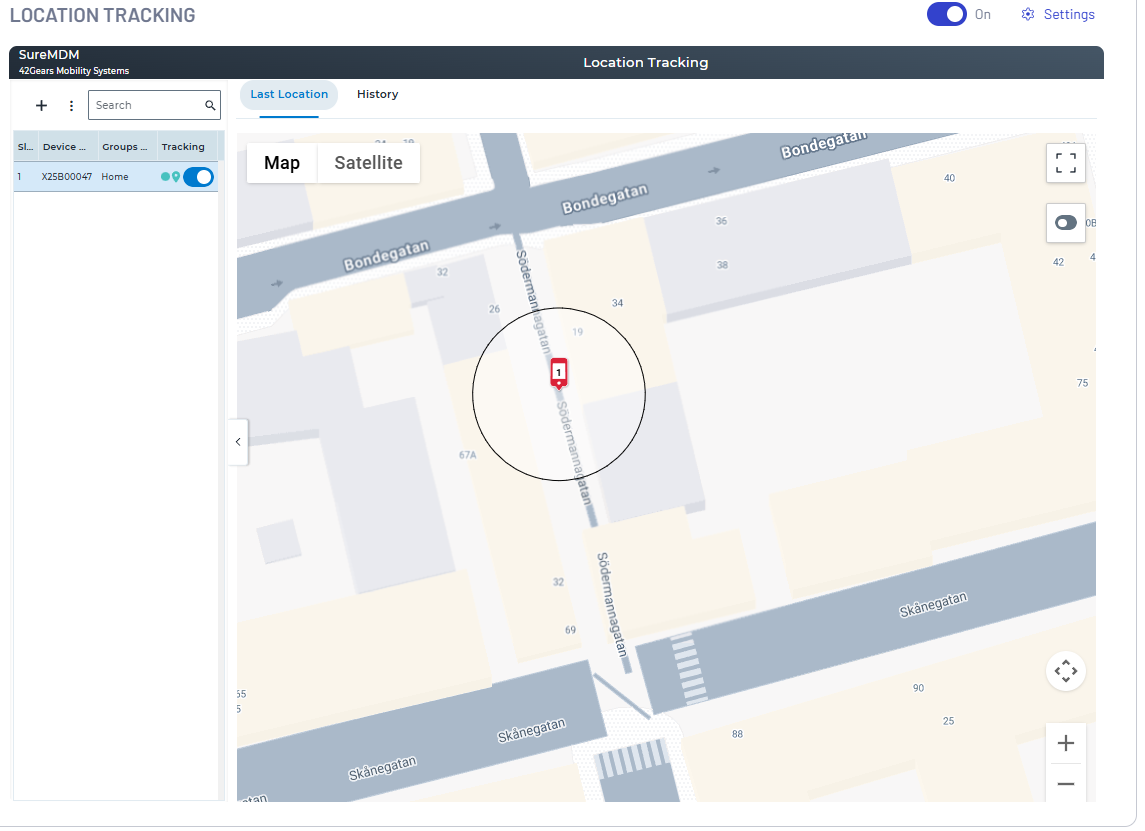Focus the device Search input field
The image size is (1145, 831).
click(154, 105)
